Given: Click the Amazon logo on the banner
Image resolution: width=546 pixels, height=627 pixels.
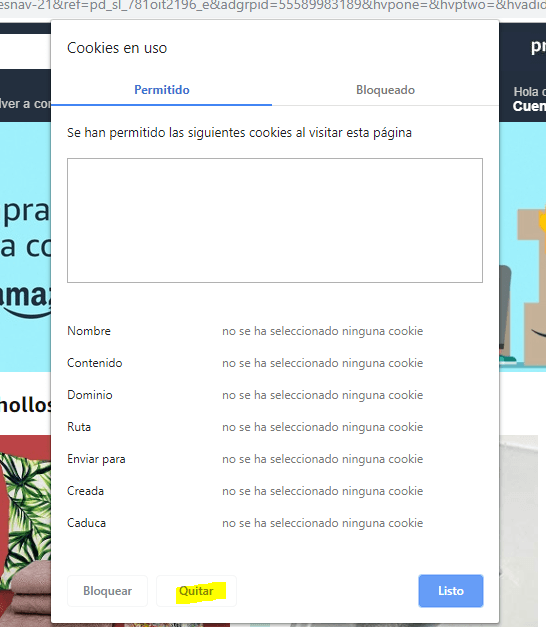Looking at the screenshot, I should tap(25, 298).
